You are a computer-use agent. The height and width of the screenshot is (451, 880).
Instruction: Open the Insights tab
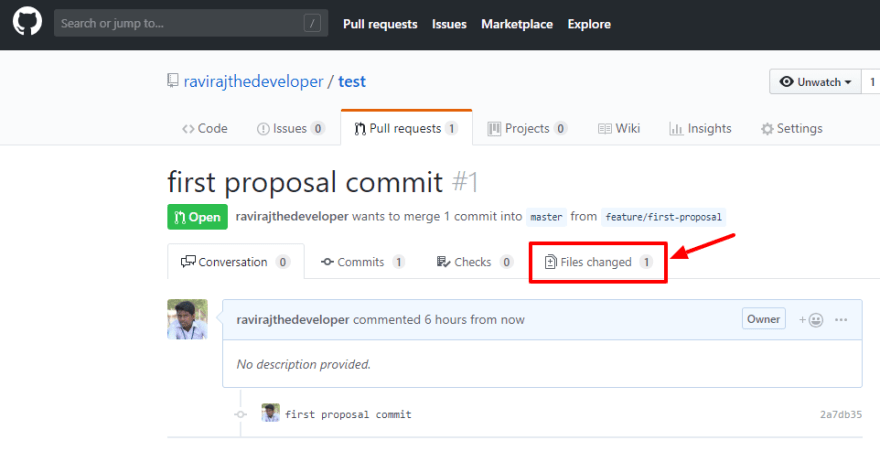click(x=700, y=128)
